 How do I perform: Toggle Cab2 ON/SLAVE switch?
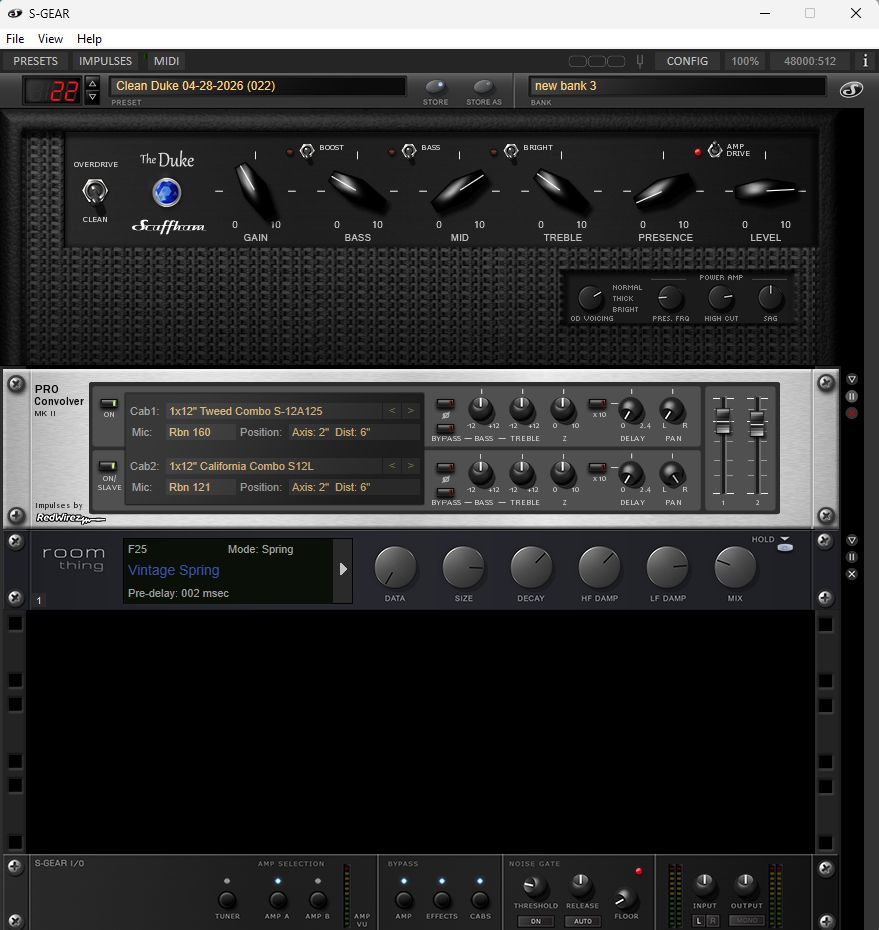(x=109, y=466)
